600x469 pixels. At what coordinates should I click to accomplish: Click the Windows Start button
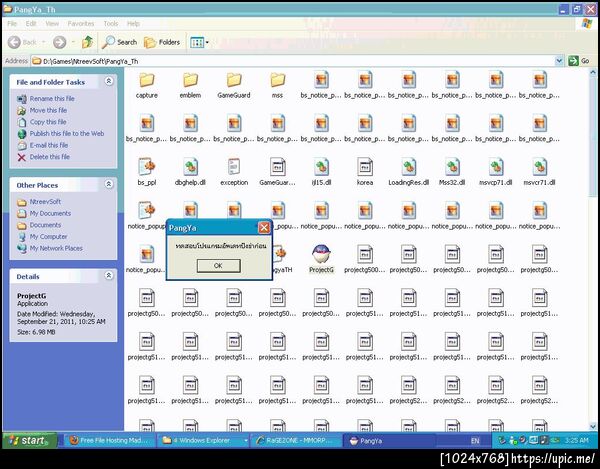[x=30, y=440]
